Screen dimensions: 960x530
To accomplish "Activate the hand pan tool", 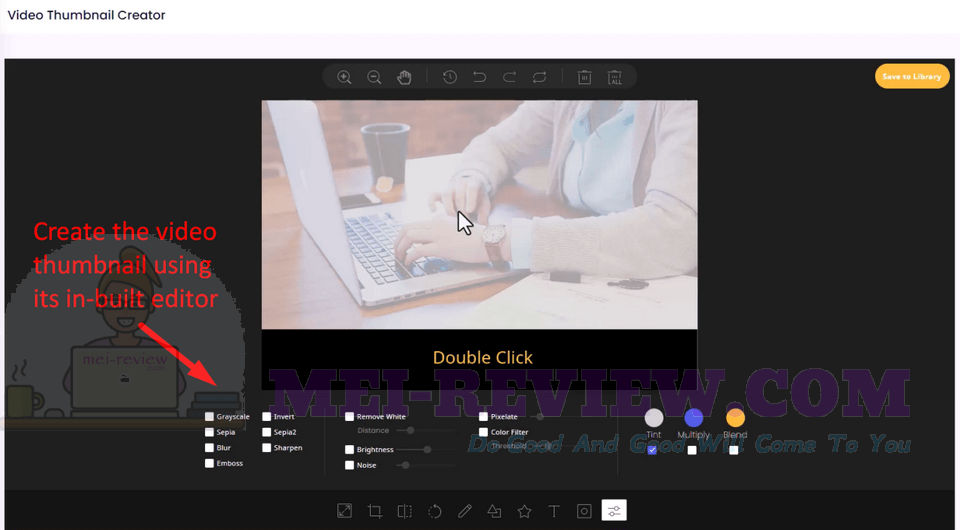I will coord(404,77).
